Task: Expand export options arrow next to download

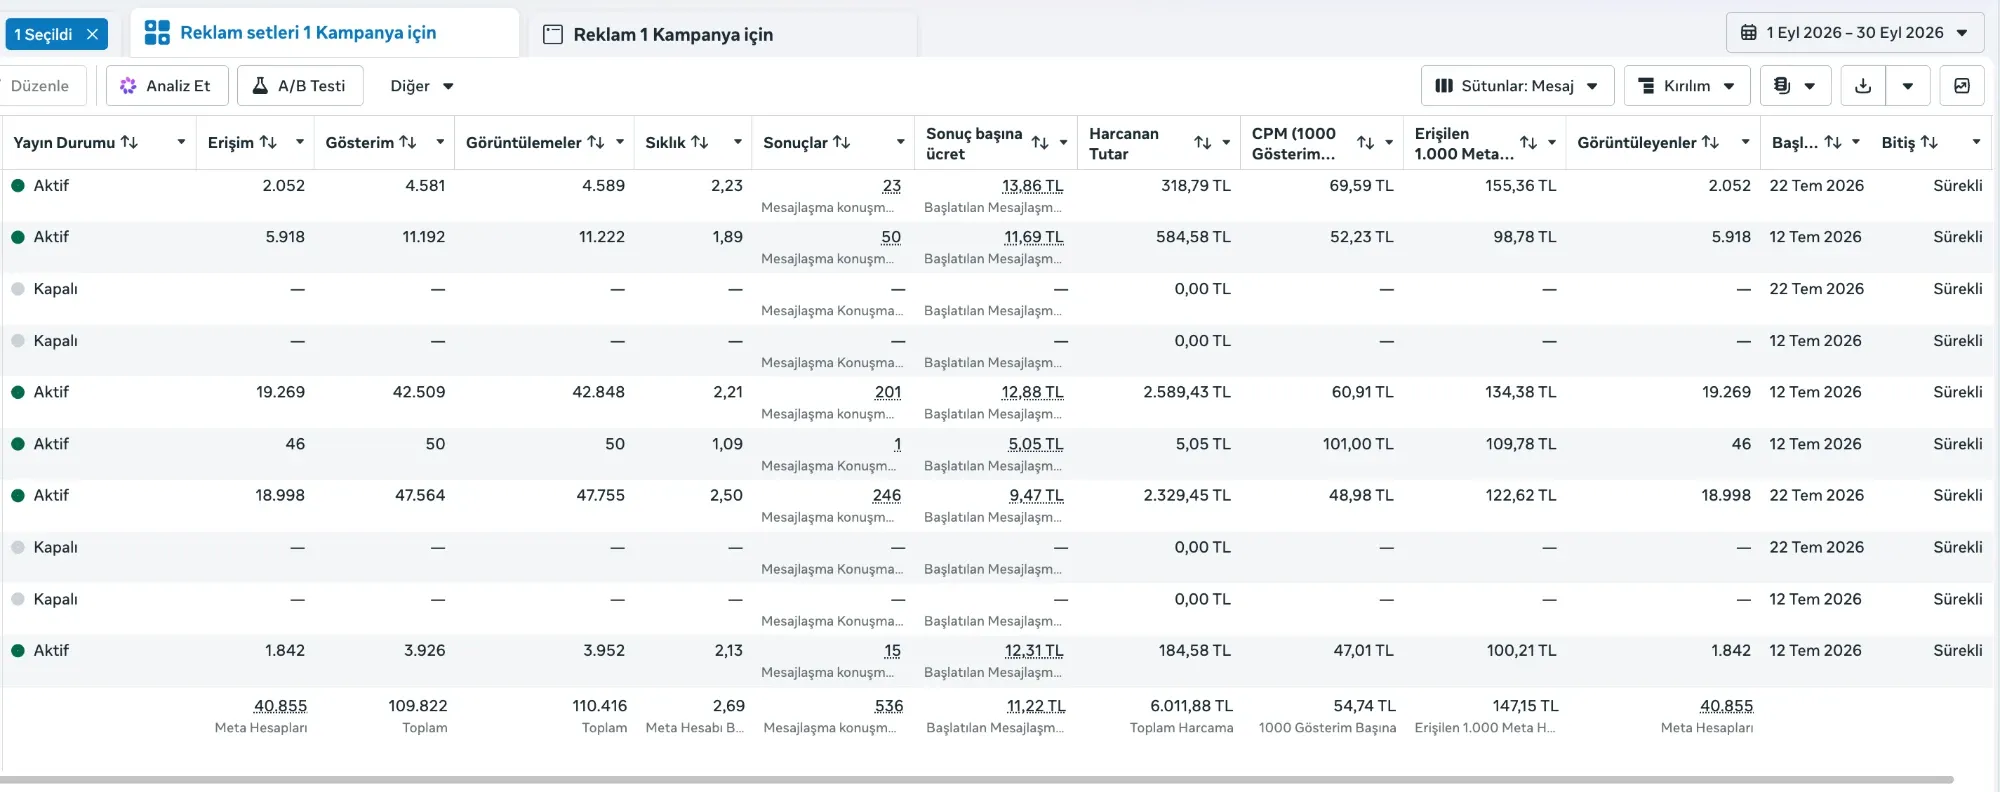Action: pyautogui.click(x=1908, y=86)
